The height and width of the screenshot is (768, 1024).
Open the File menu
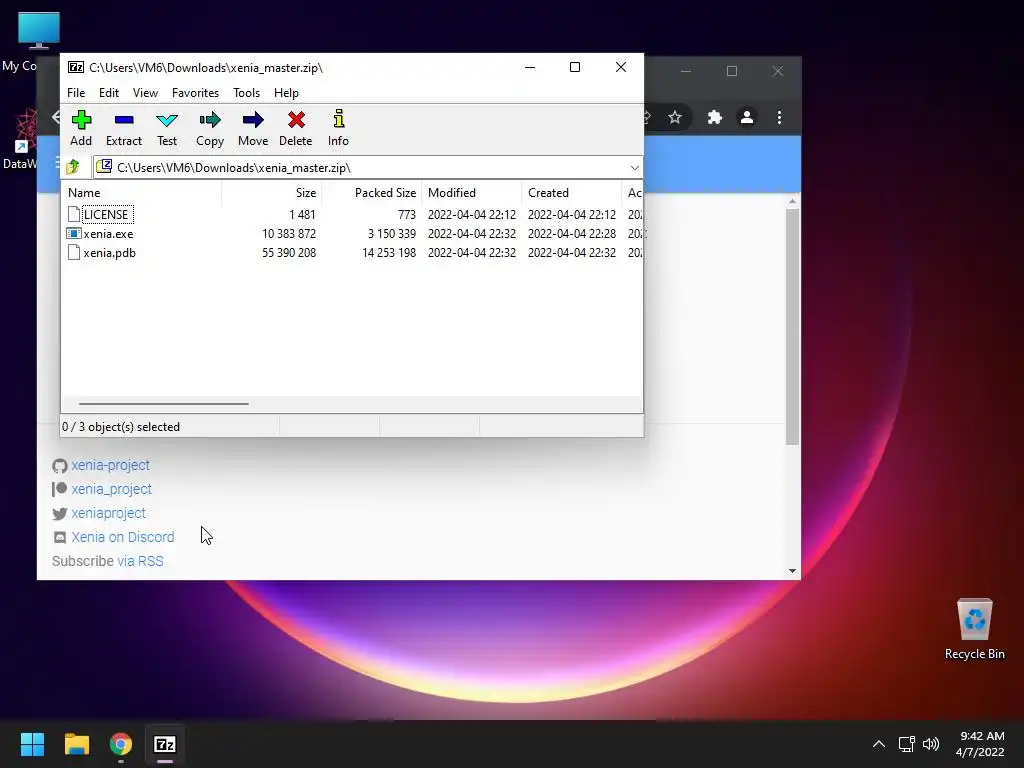(76, 93)
